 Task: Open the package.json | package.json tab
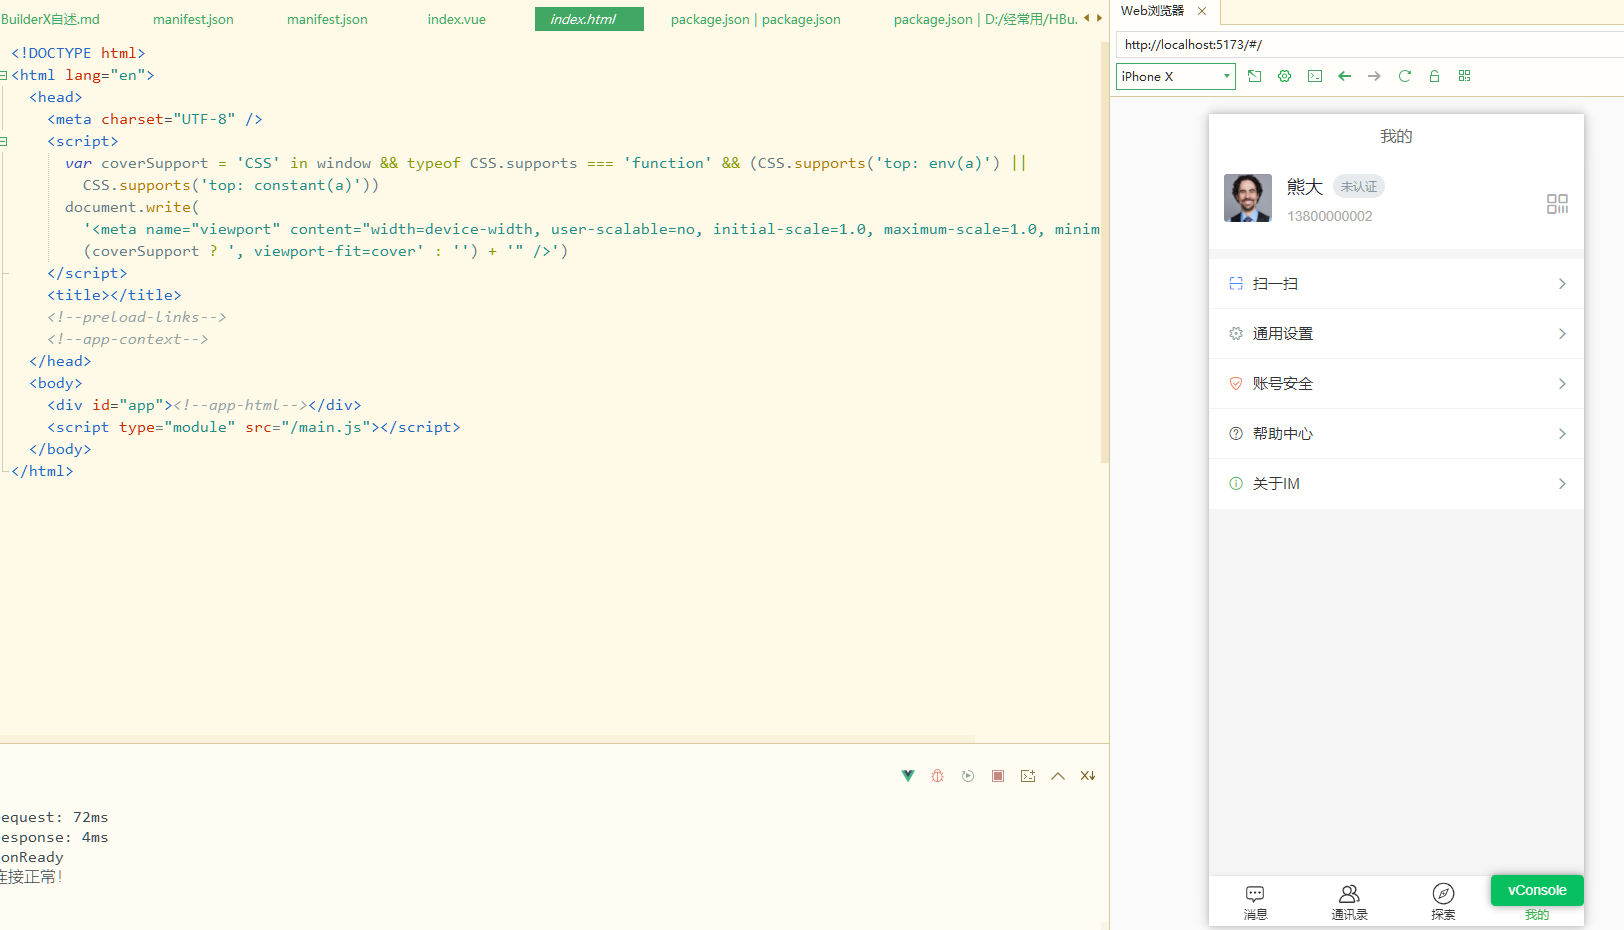pos(756,19)
